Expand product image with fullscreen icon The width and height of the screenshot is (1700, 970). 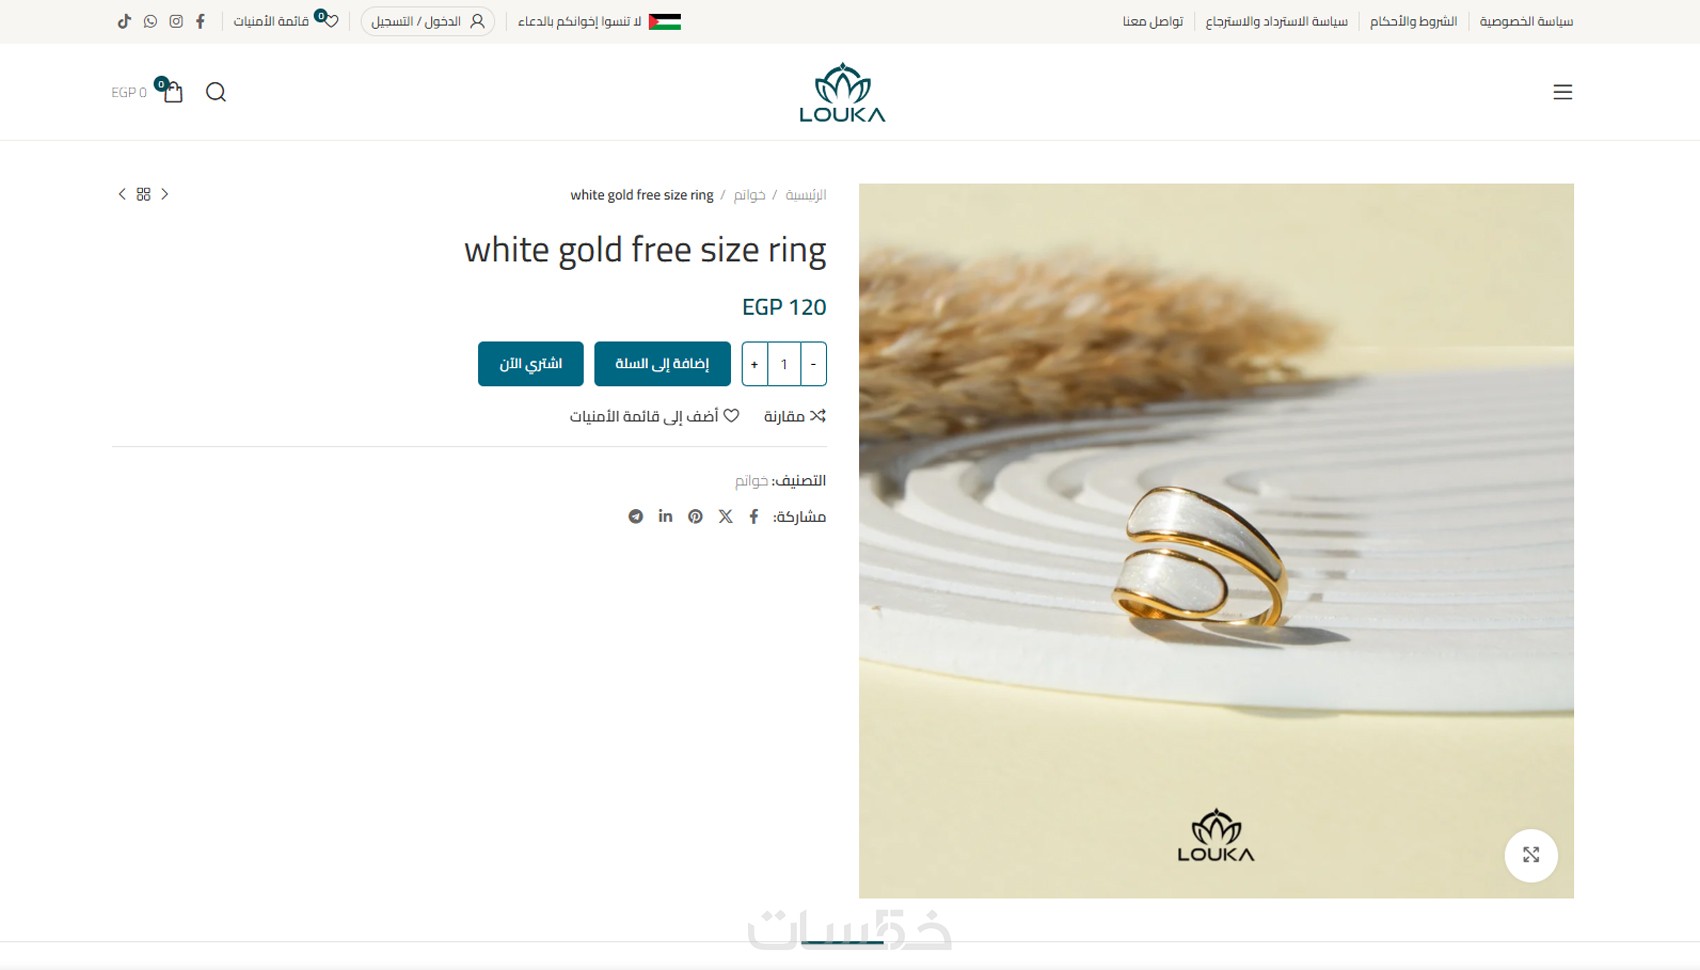pyautogui.click(x=1531, y=855)
